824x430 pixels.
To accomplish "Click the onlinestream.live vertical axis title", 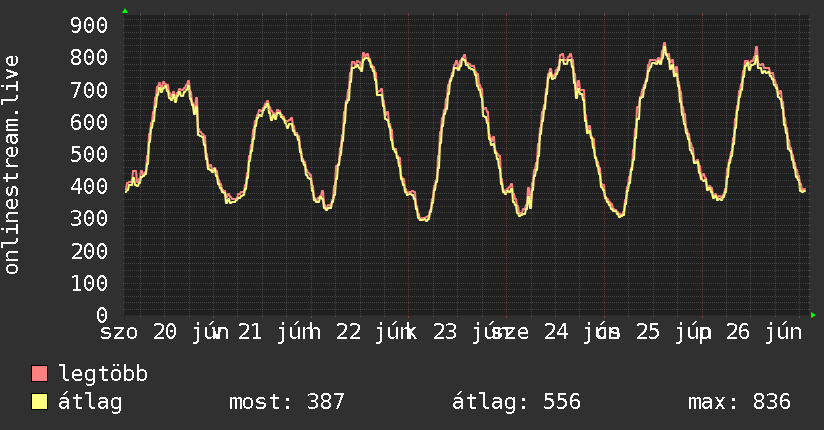I will click(11, 165).
